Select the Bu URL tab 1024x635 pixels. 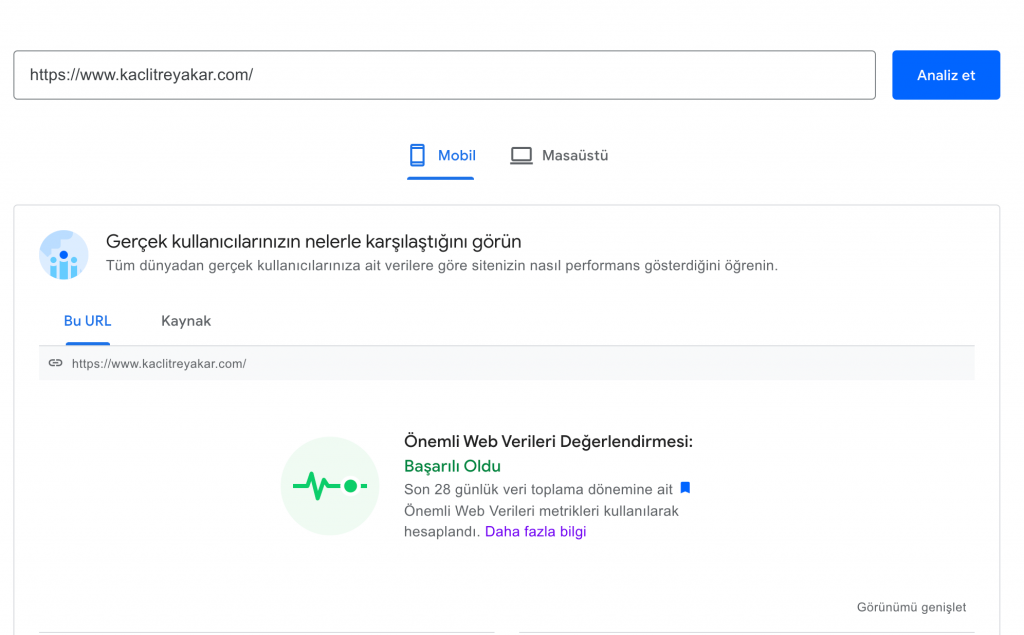[x=87, y=321]
